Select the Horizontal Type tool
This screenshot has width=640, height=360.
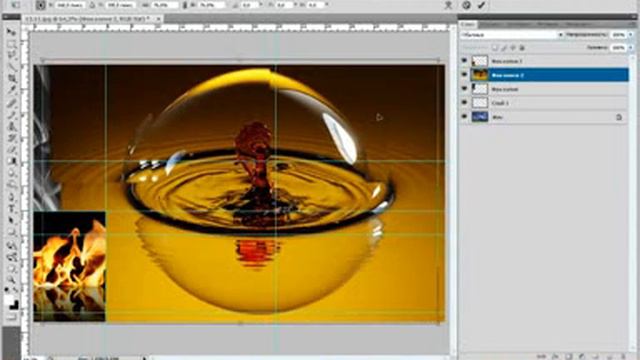coord(11,209)
